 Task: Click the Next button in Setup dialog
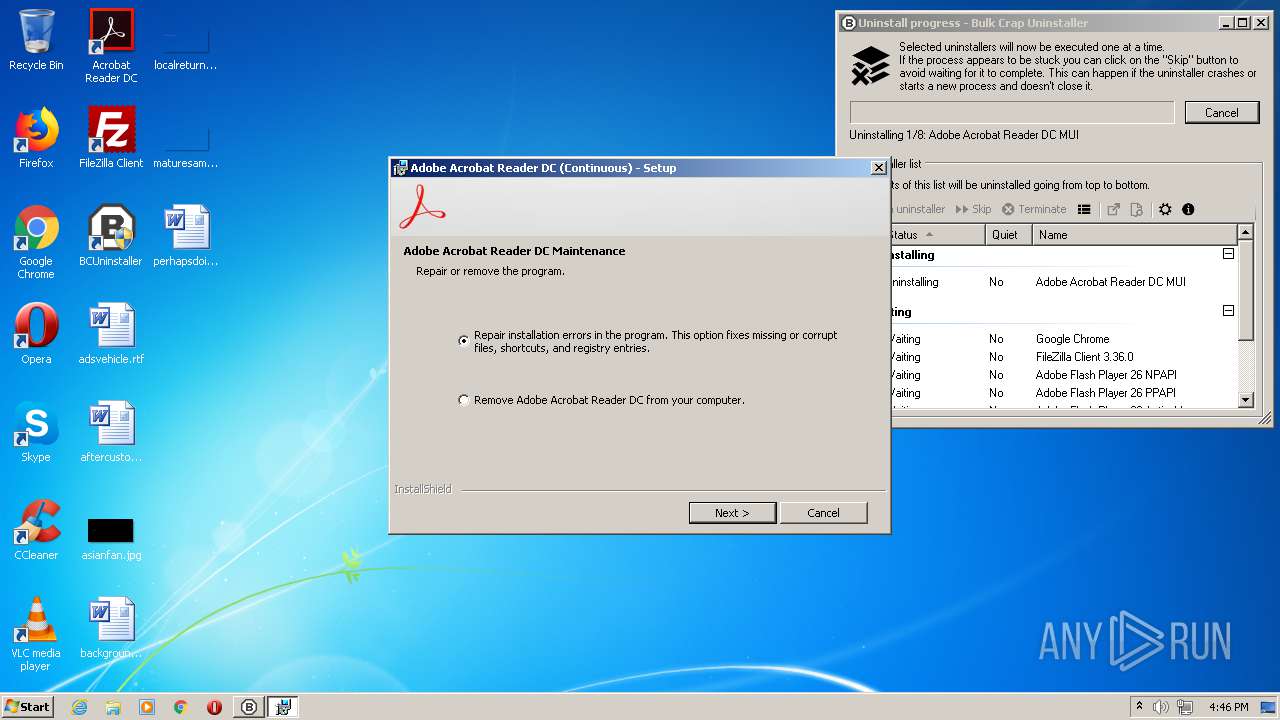coord(732,513)
